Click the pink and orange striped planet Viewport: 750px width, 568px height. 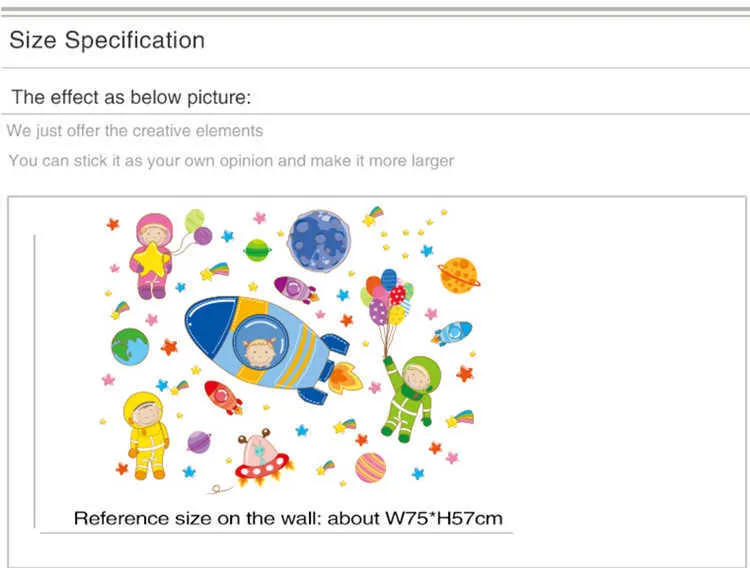click(370, 467)
